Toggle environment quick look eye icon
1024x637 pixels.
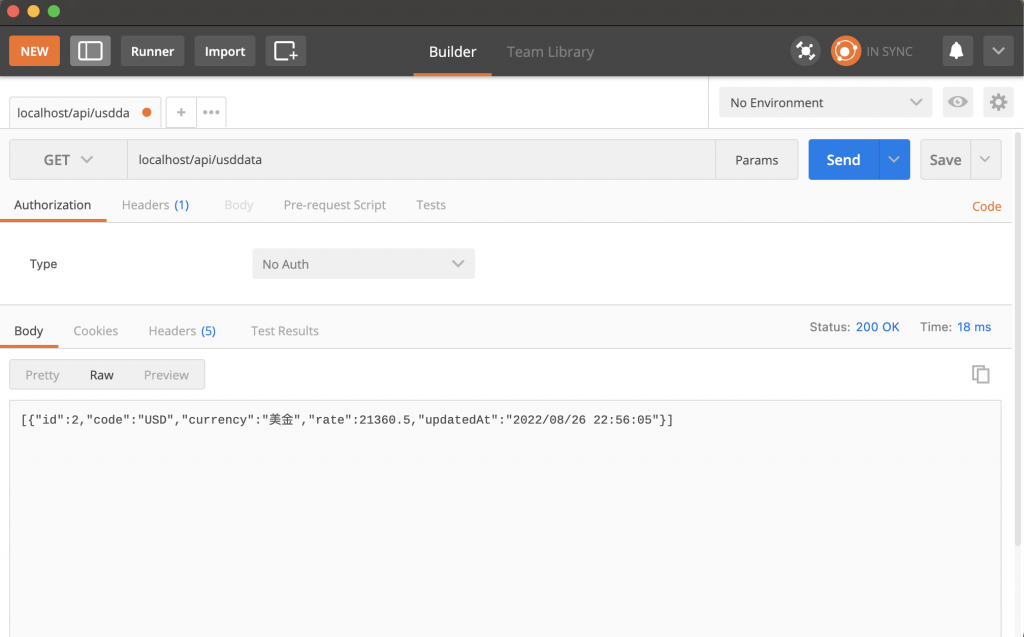point(957,102)
